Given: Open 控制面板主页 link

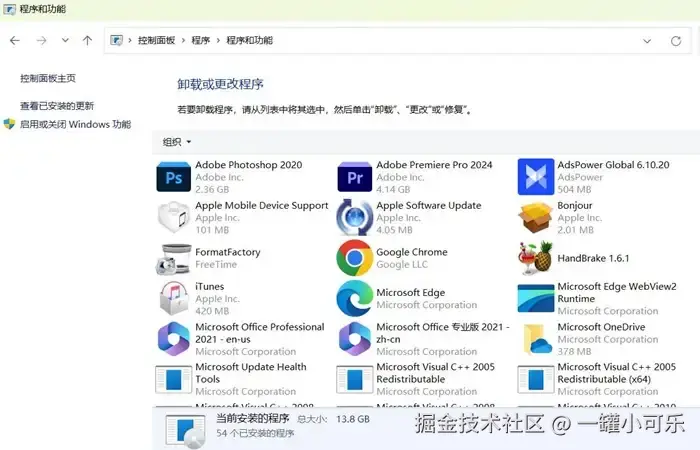Looking at the screenshot, I should click(x=48, y=79).
